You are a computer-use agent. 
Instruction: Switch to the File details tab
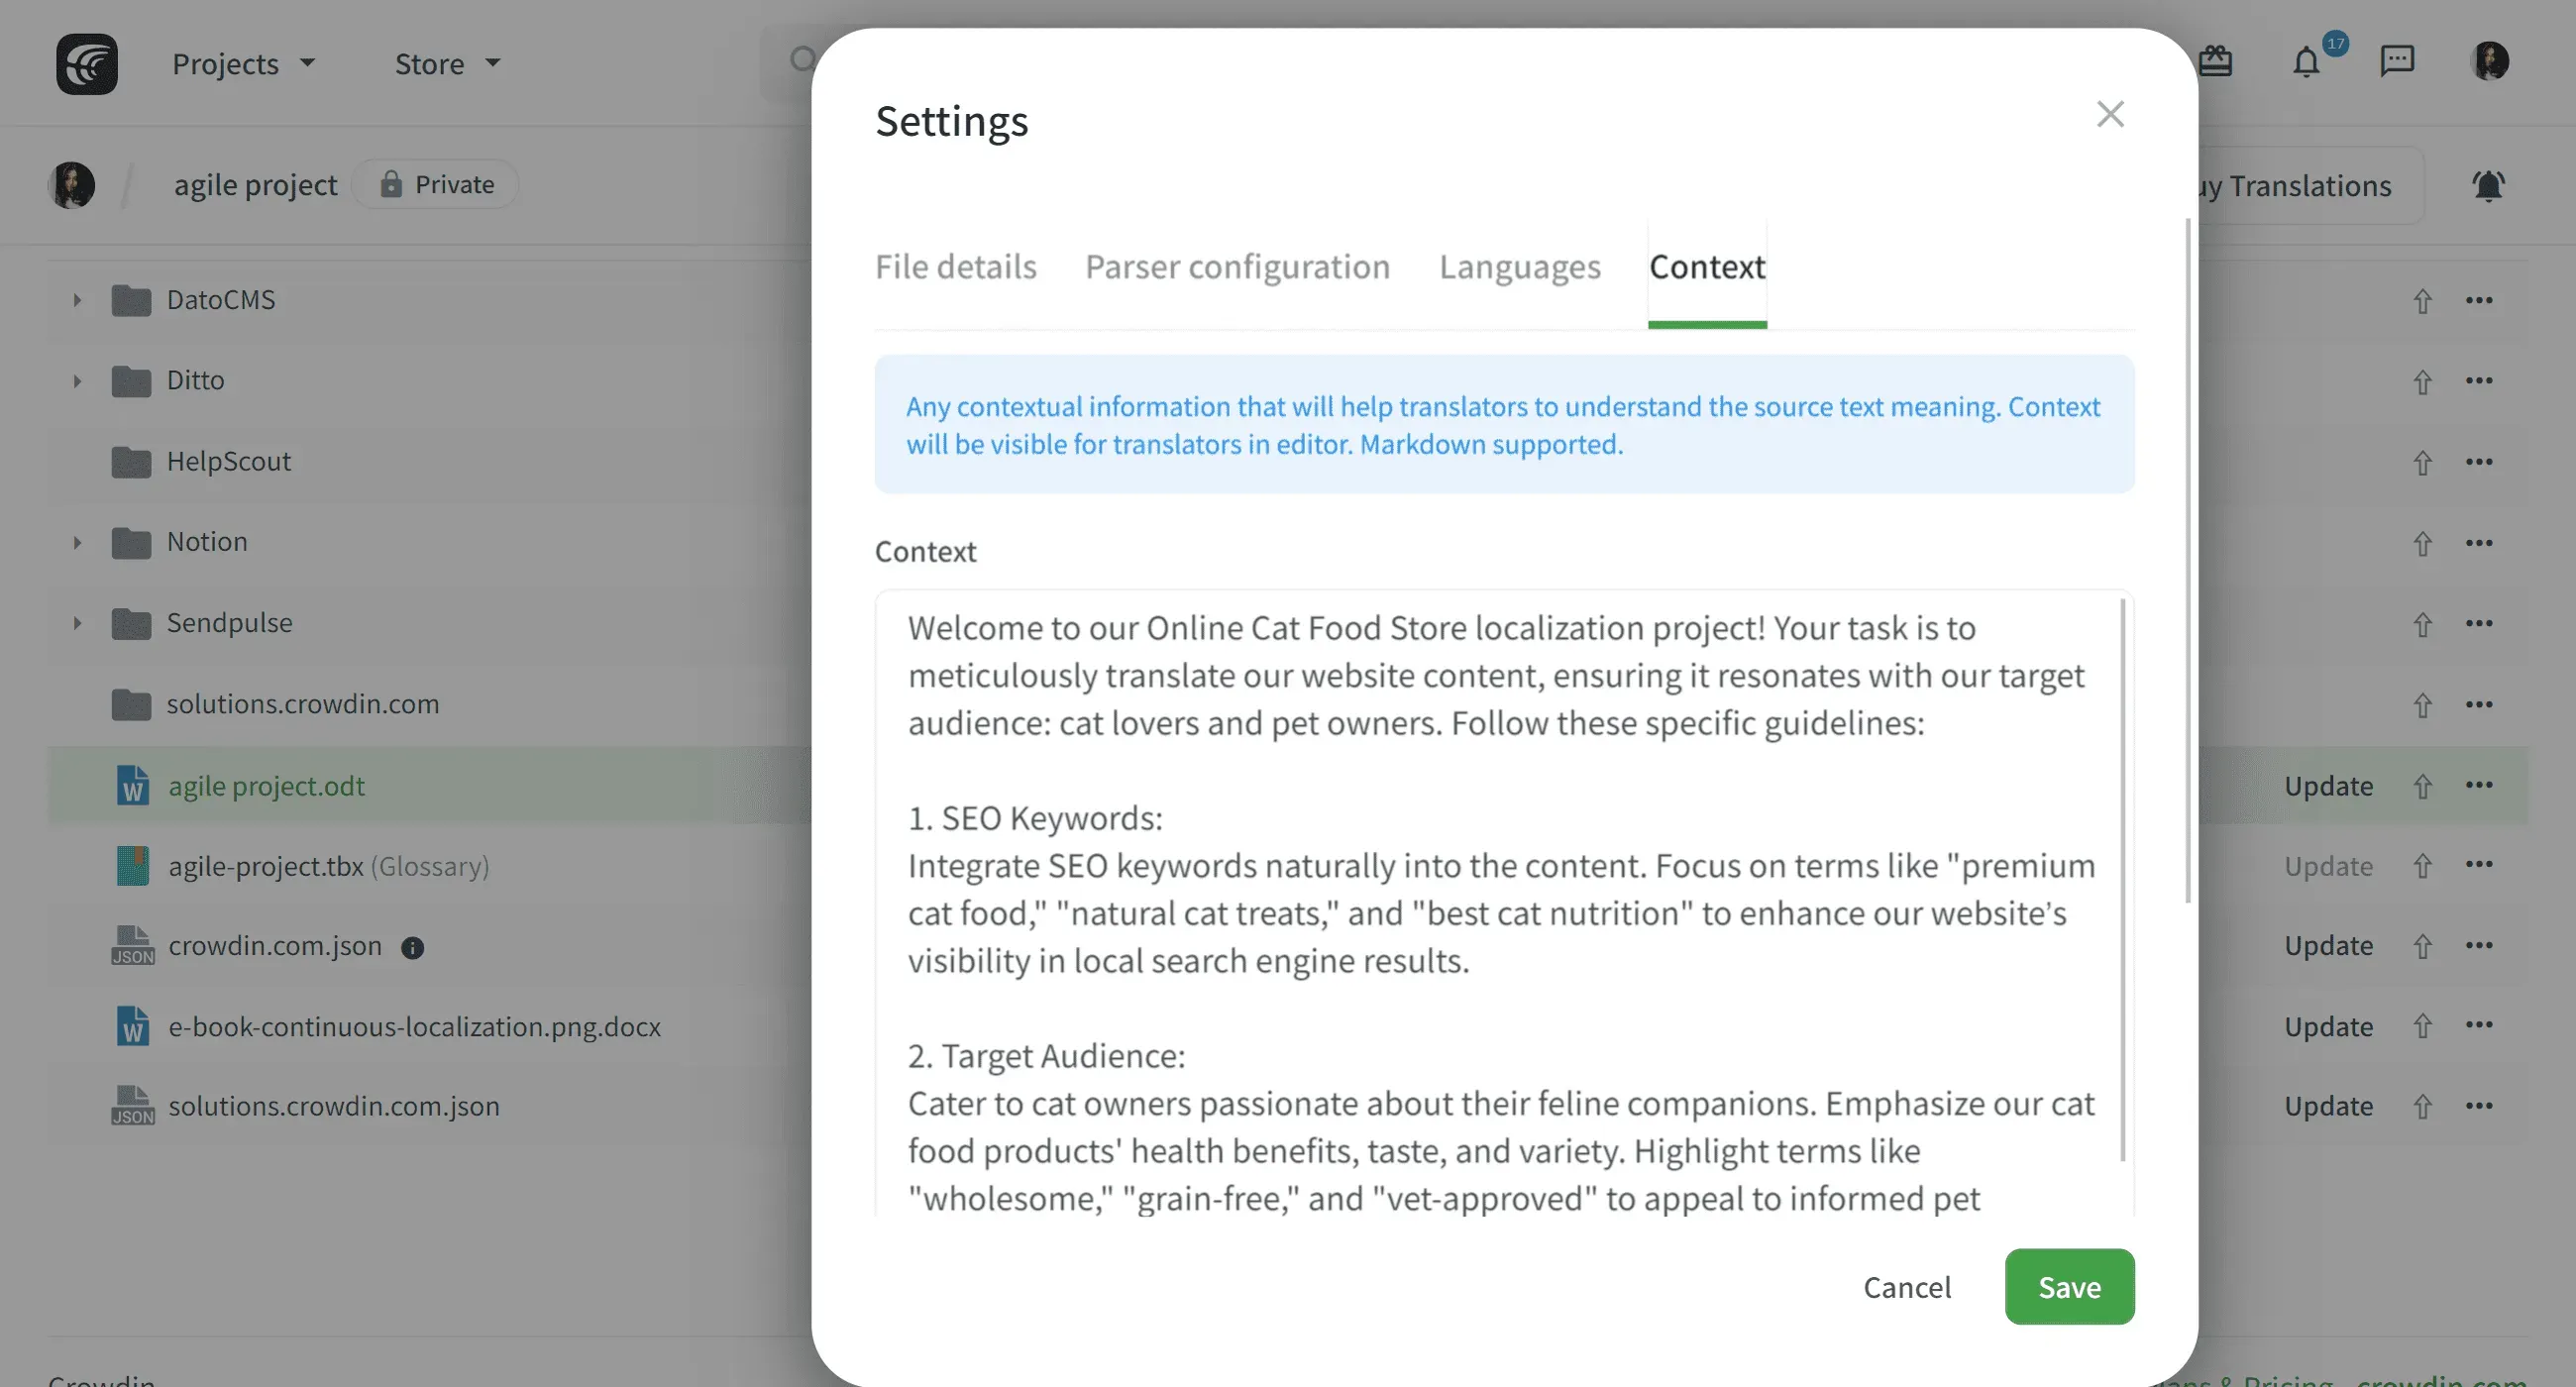tap(956, 266)
